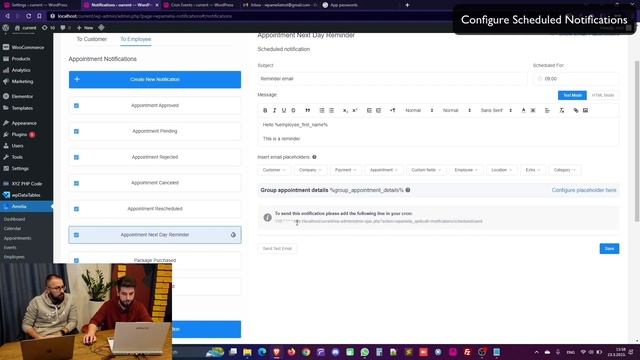Switch to HTML Mode editor
Screen dimensions: 640x360
tap(603, 95)
